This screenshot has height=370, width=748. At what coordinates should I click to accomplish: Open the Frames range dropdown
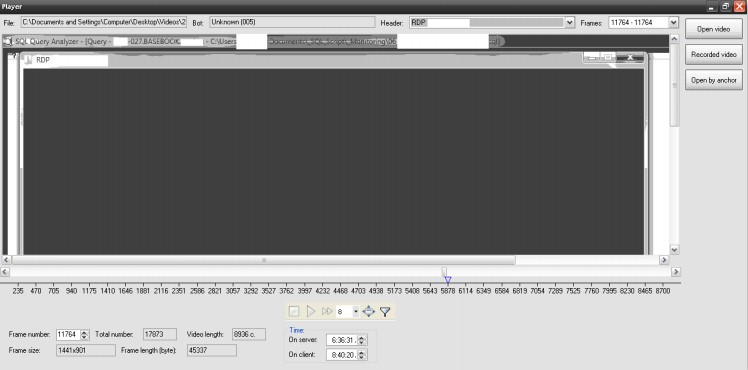click(x=673, y=22)
